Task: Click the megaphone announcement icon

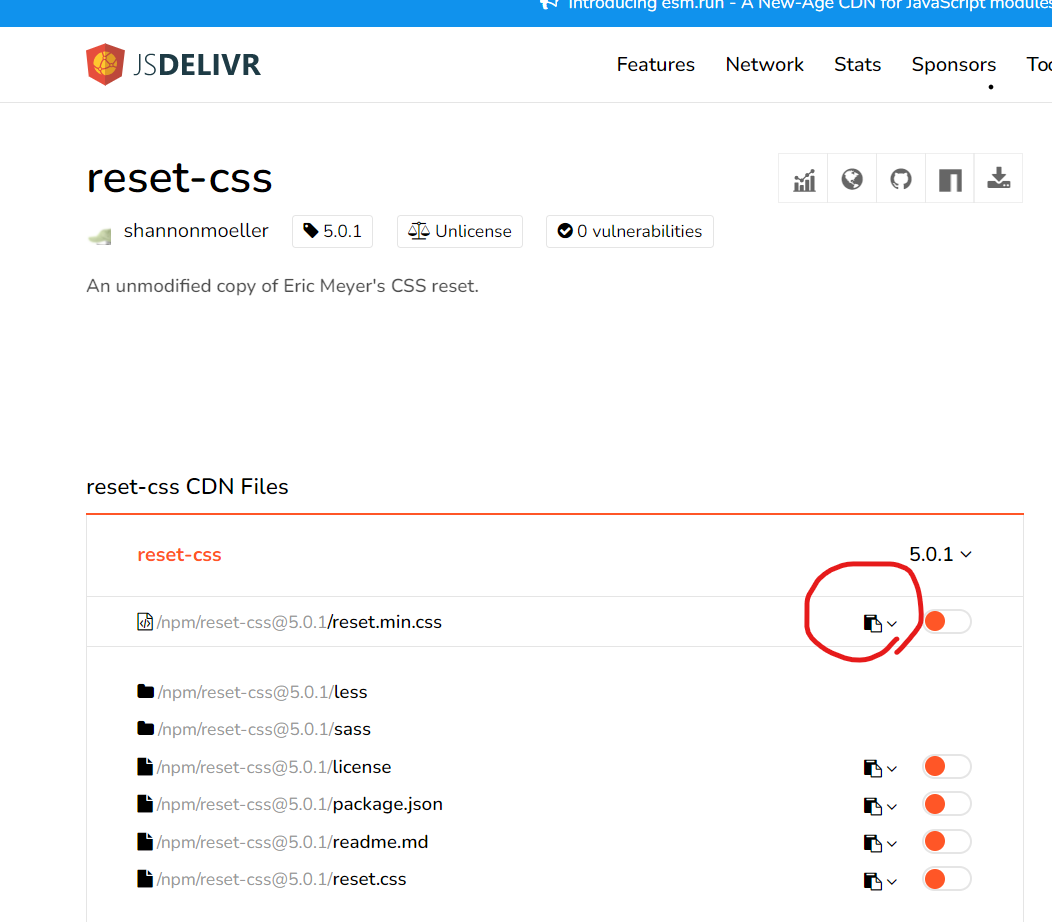Action: coord(549,4)
